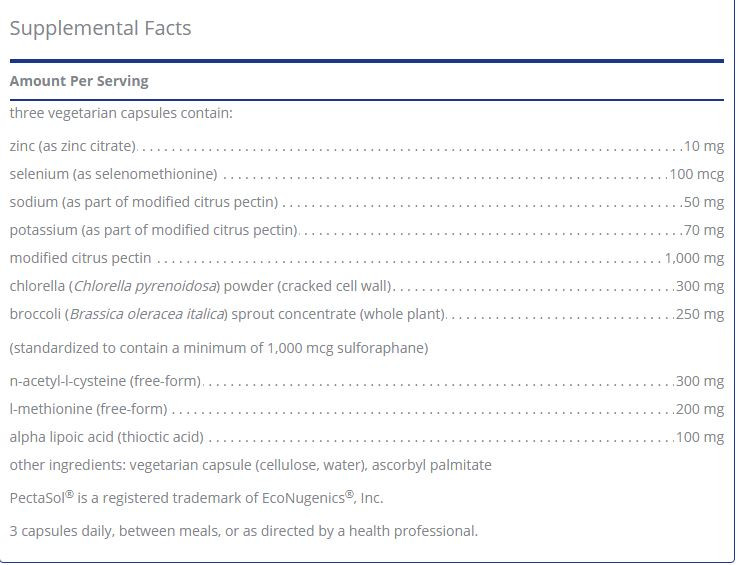Select the 'three vegetarian capsules contain' line
This screenshot has height=565, width=739.
click(121, 113)
